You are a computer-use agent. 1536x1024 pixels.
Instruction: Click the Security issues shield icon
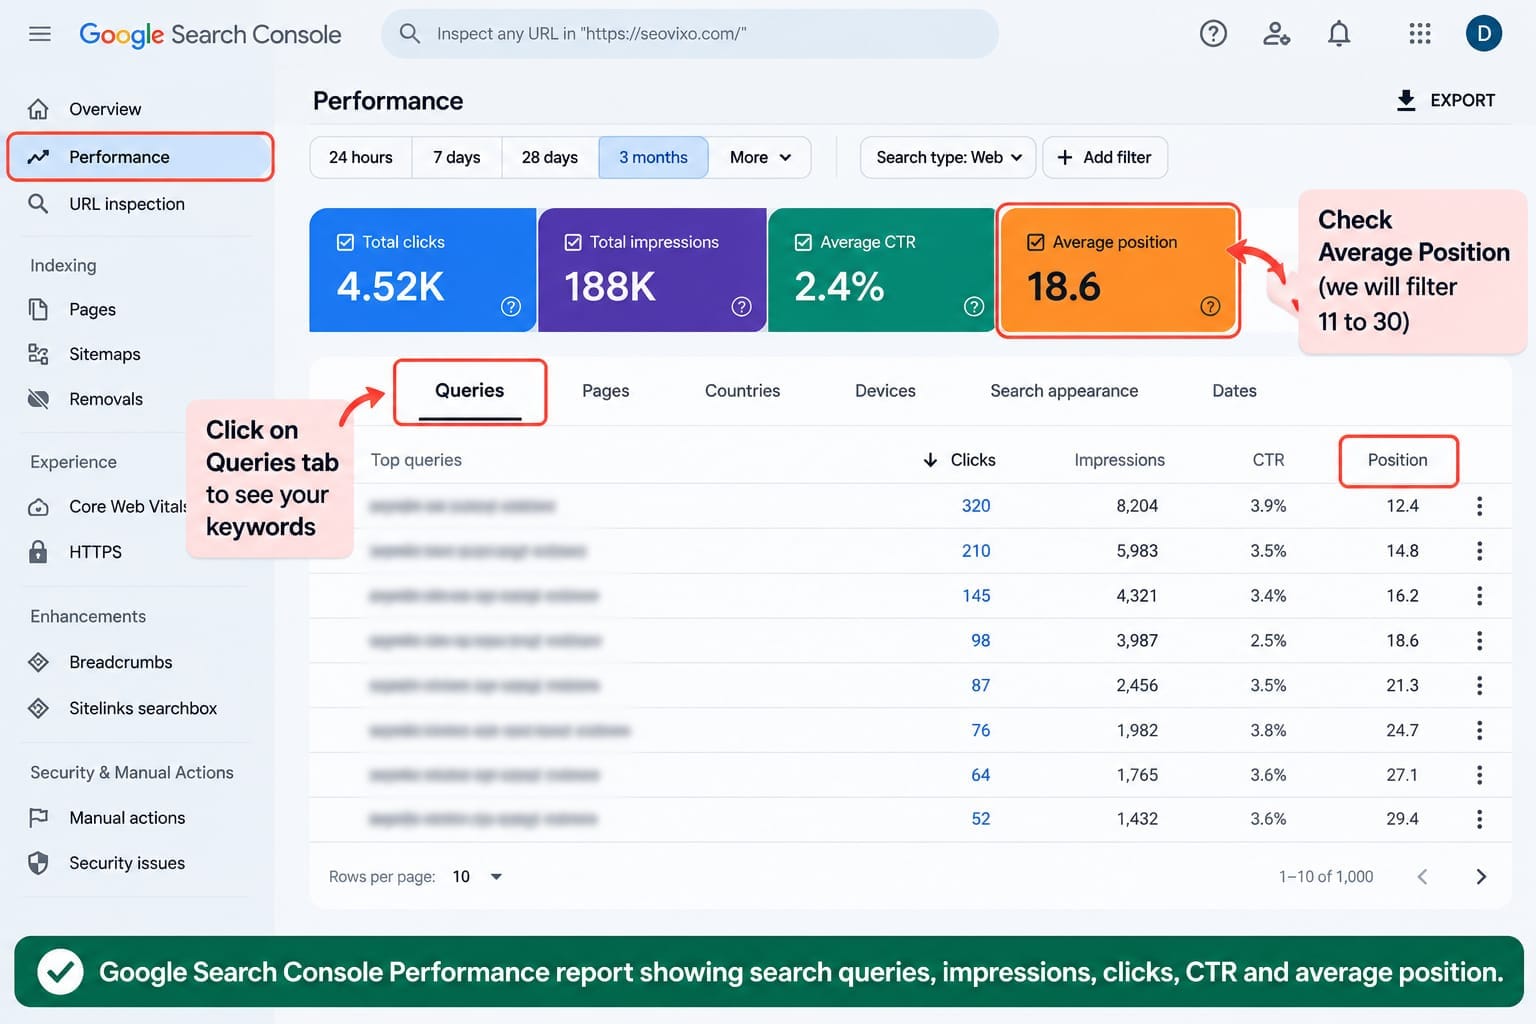click(x=38, y=863)
